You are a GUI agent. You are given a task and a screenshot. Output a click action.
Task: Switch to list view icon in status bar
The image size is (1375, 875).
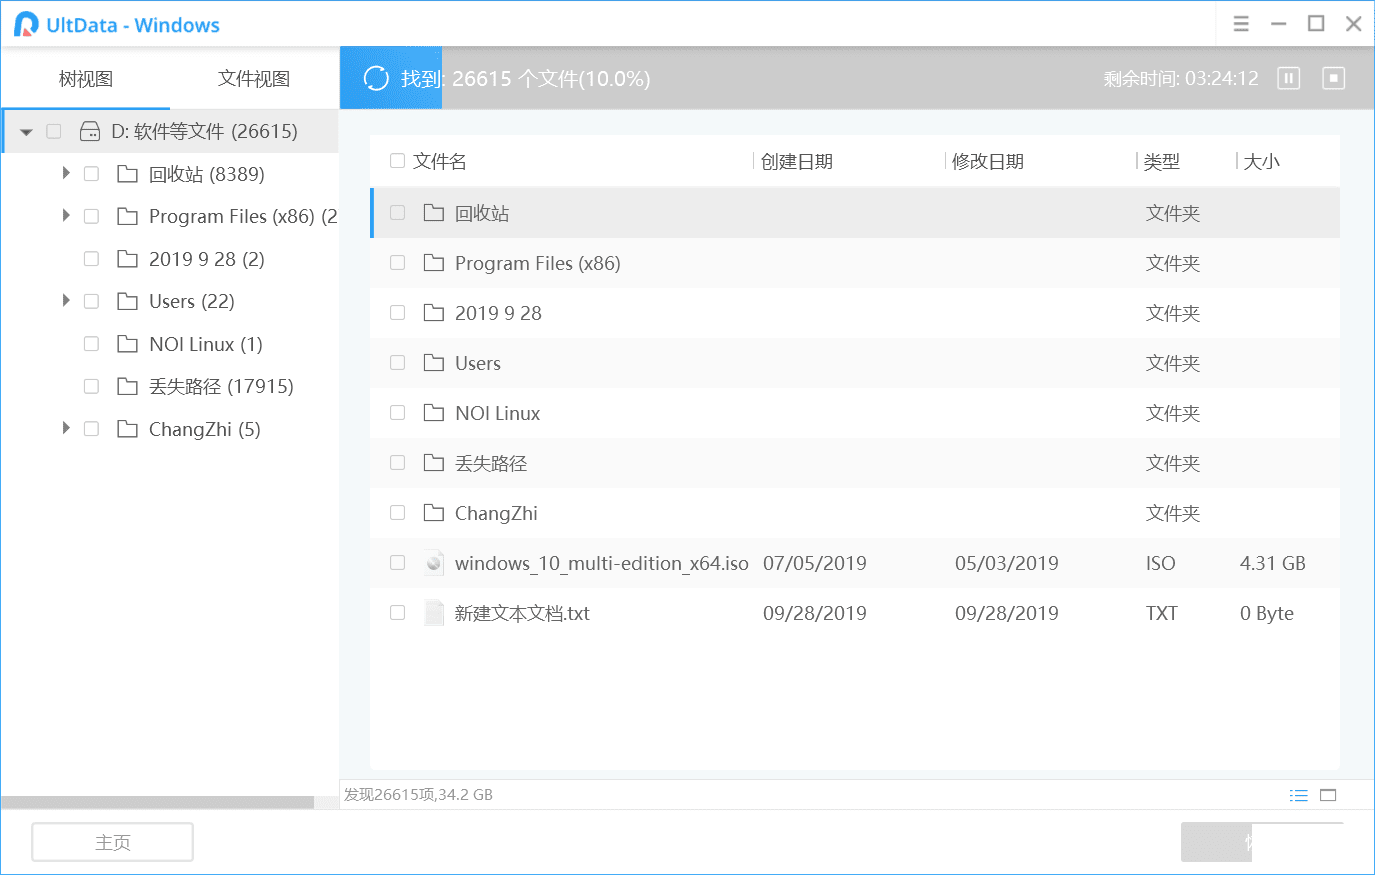pos(1299,795)
